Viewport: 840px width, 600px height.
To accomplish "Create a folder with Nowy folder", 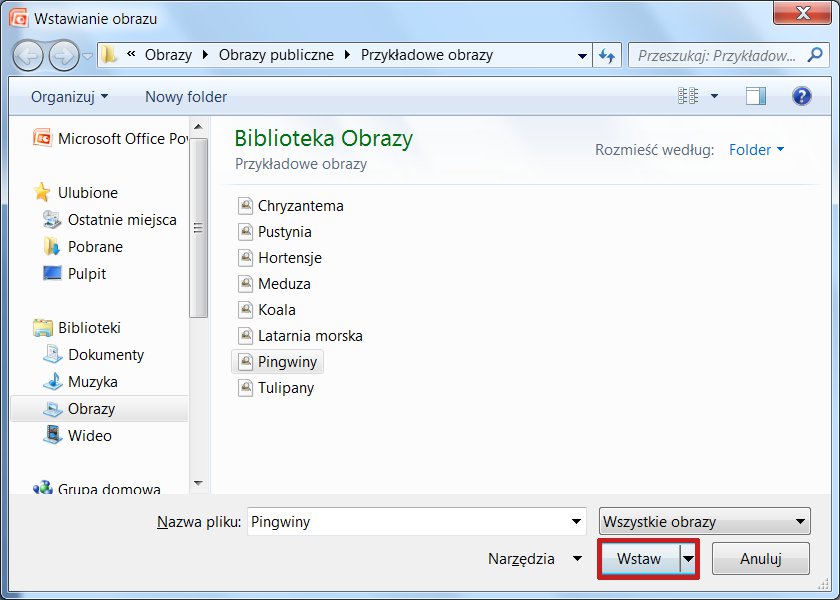I will (x=186, y=97).
